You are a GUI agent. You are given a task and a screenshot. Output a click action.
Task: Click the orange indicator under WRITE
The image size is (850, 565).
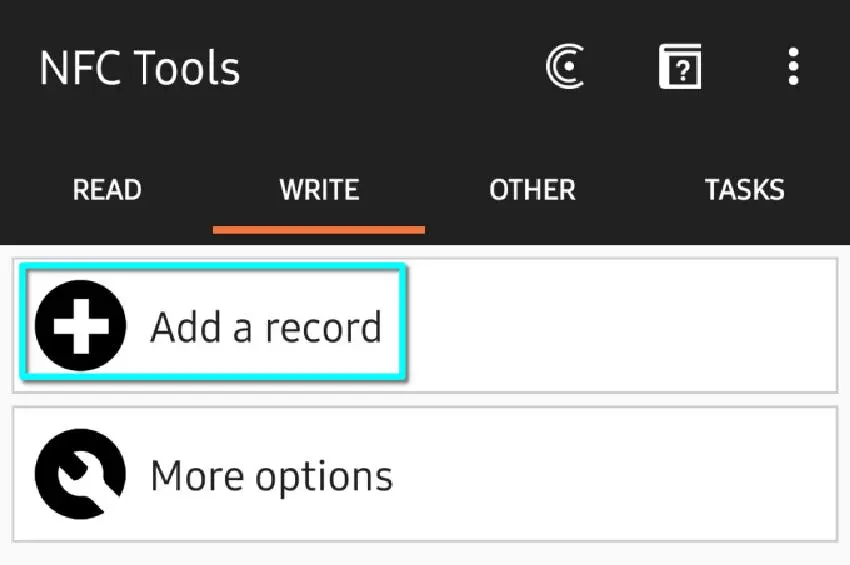319,229
